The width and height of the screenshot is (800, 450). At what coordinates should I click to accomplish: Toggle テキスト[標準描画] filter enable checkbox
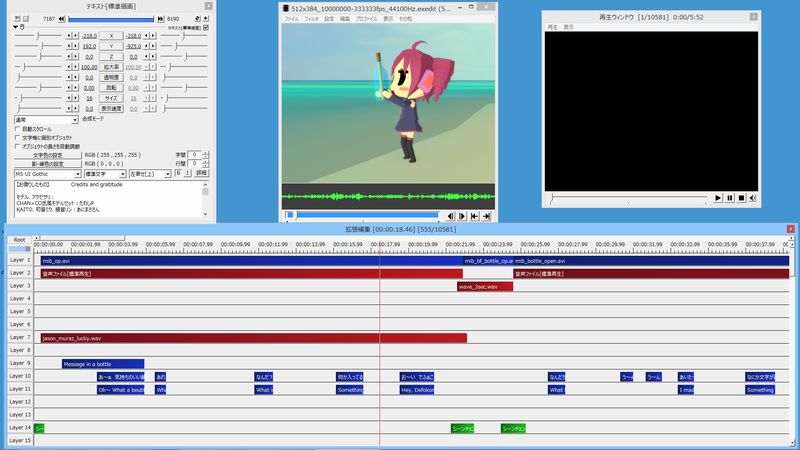pos(206,28)
